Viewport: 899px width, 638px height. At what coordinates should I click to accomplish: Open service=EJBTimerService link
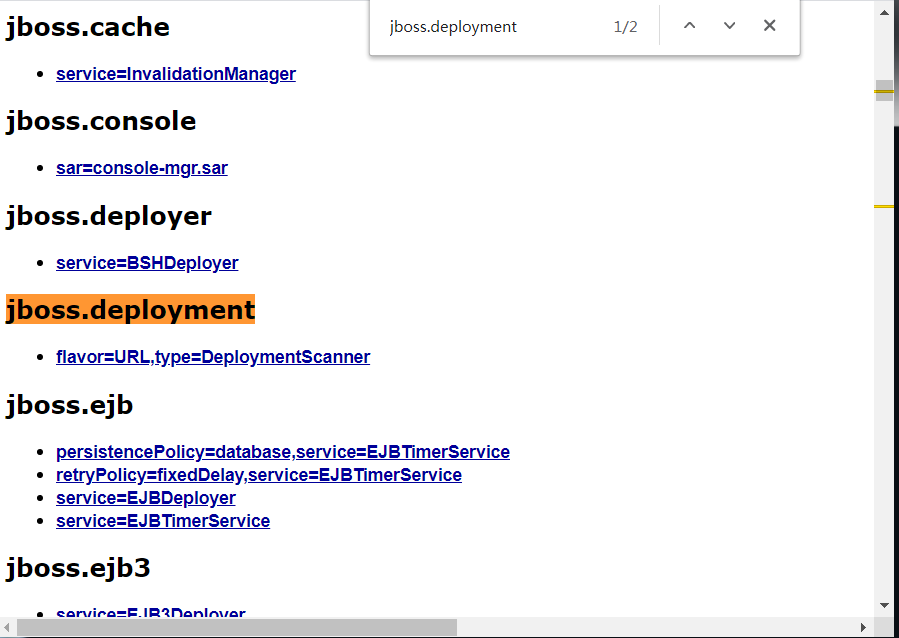[163, 521]
